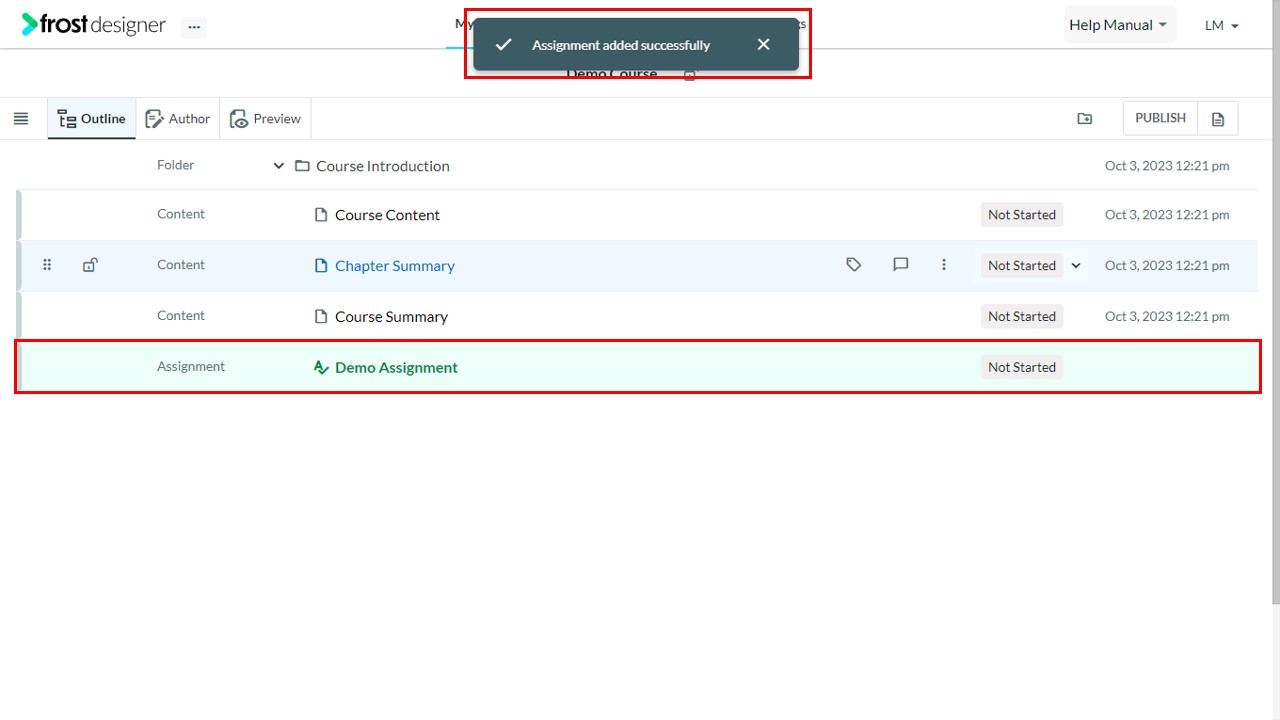Click the add folder icon
Screen dimensions: 1280x720
(x=1085, y=119)
